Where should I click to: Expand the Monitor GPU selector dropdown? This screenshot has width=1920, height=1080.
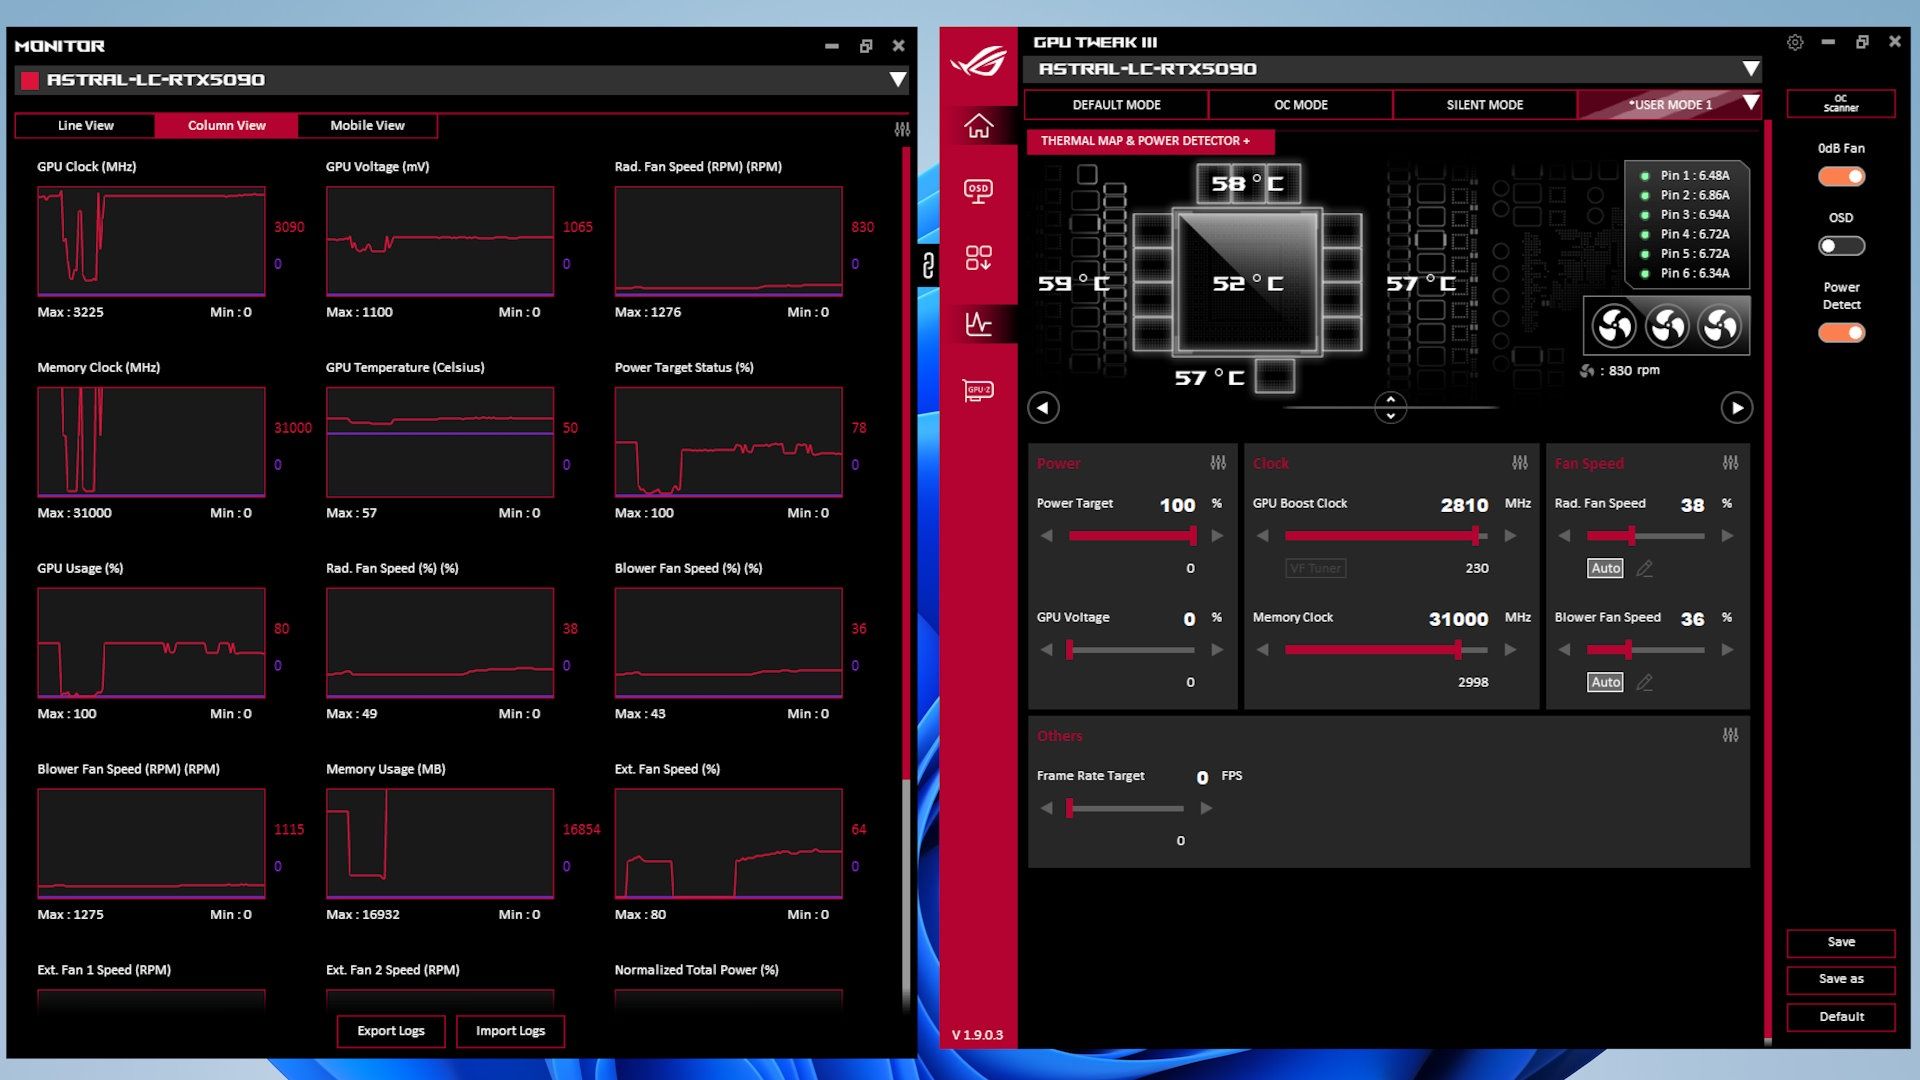click(x=897, y=80)
